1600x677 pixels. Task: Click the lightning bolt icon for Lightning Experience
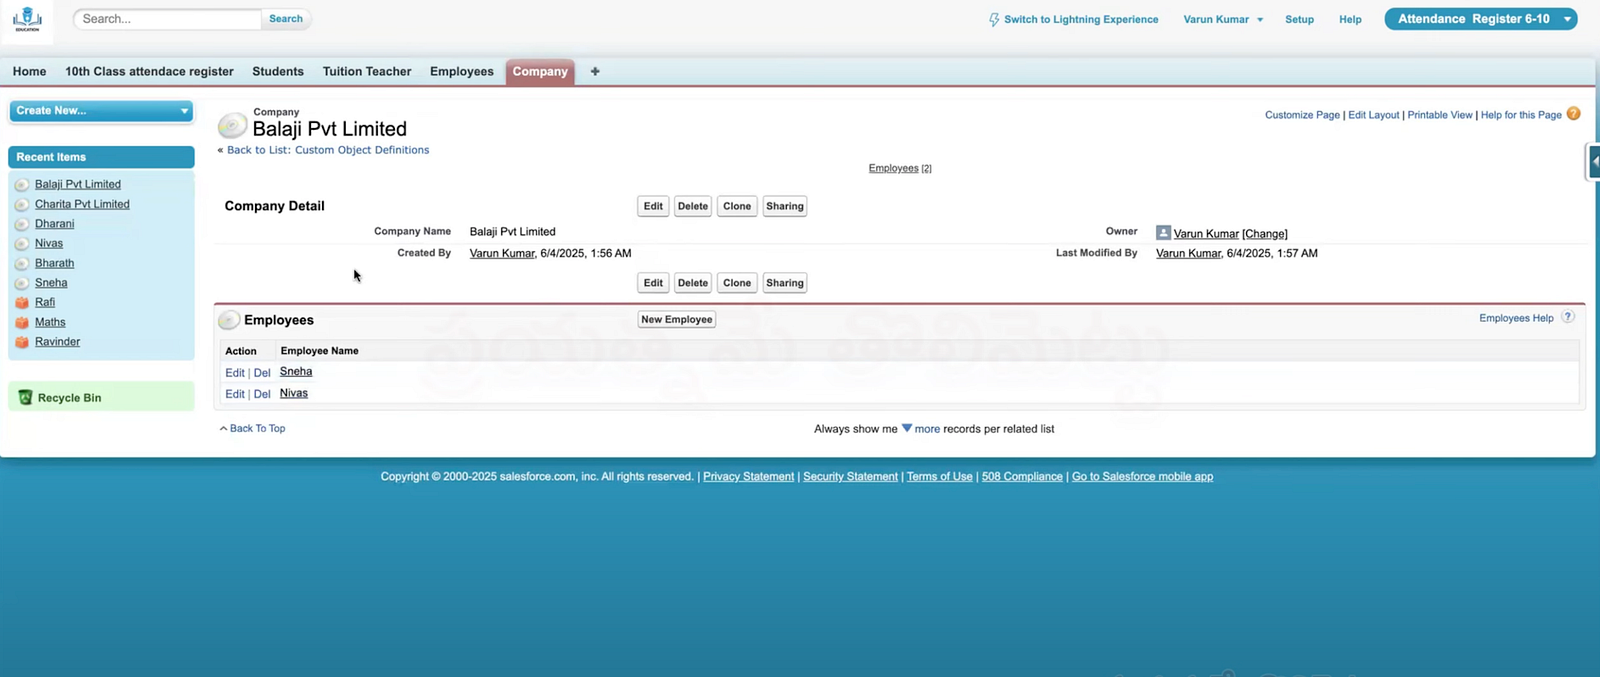tap(993, 20)
